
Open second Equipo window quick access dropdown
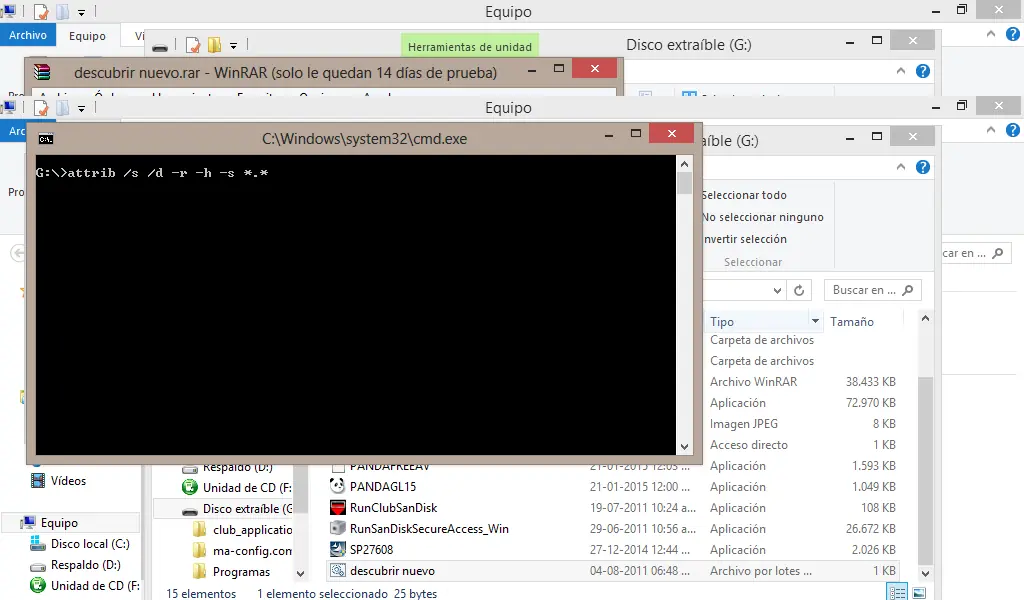81,108
